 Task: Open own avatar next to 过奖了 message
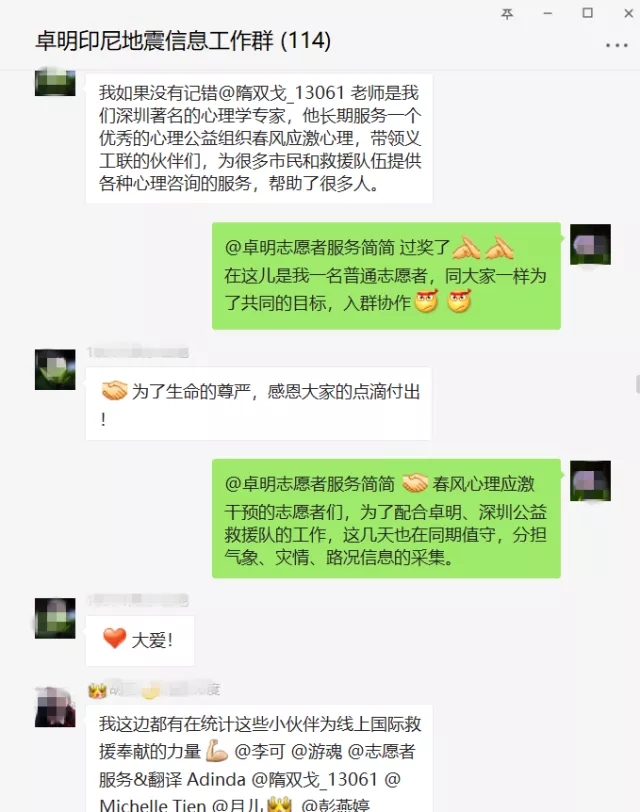(x=590, y=244)
